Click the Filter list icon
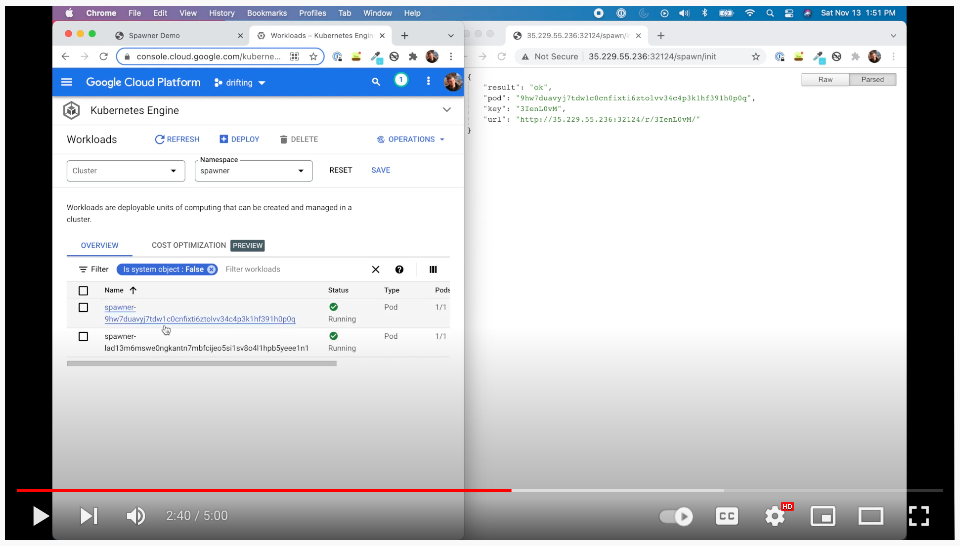Viewport: 960px width, 546px height. 83,269
